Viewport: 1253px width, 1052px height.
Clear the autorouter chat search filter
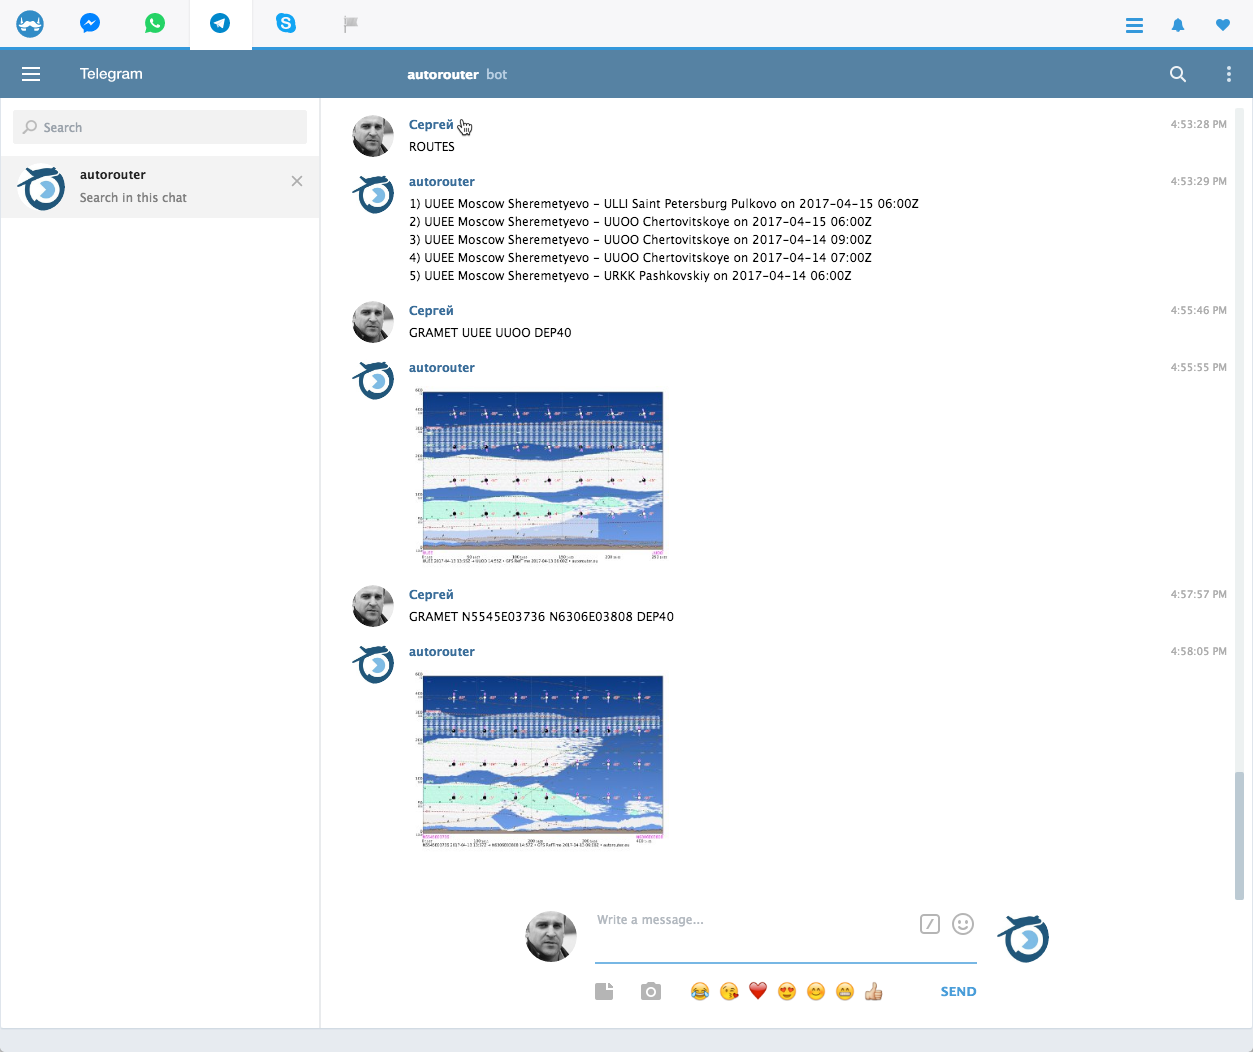(x=297, y=181)
